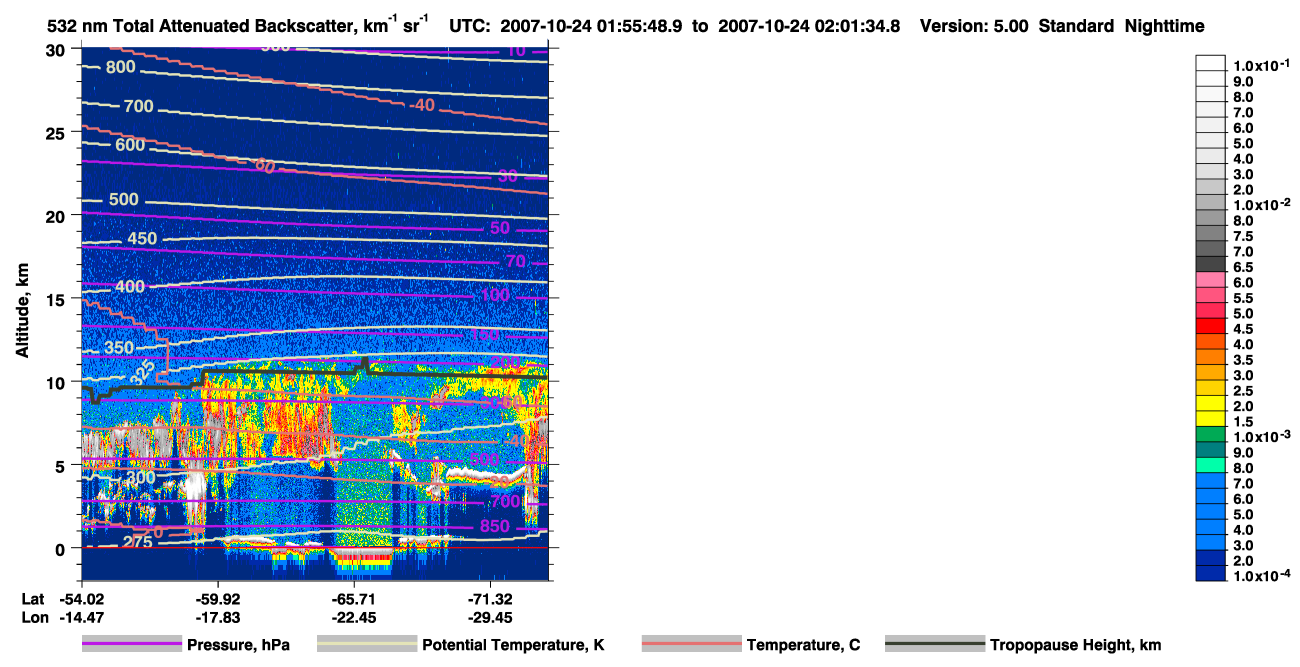Viewport: 1300px width, 667px height.
Task: Click the 275 contour label near the surface
Action: point(136,541)
